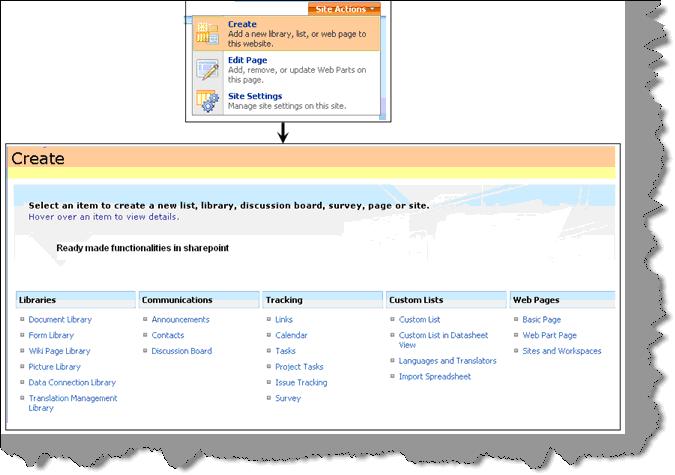Viewport: 675px width, 475px height.
Task: Open Wiki Page Library link
Action: coord(59,351)
